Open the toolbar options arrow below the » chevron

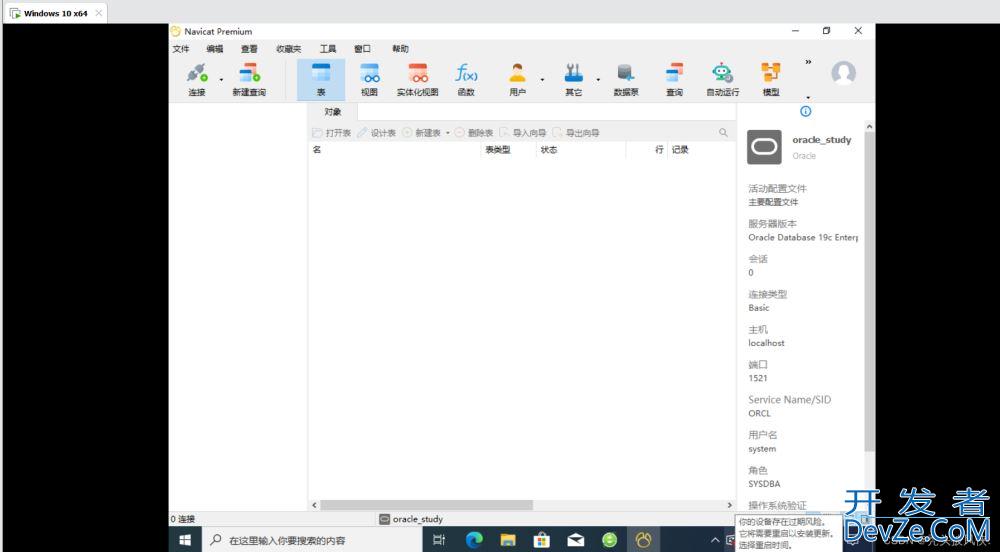tap(808, 98)
